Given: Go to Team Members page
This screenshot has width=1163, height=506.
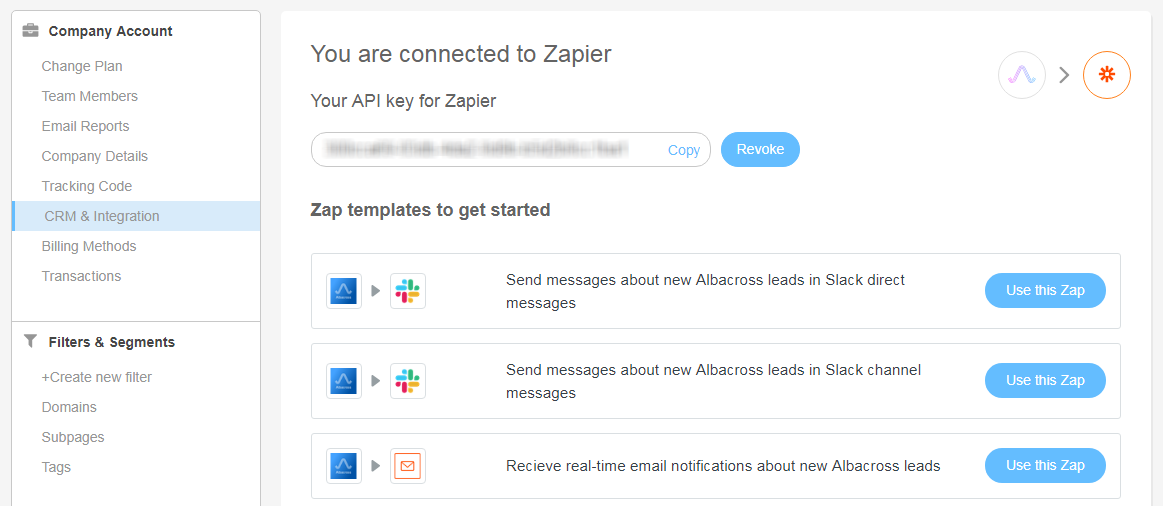Looking at the screenshot, I should point(89,96).
